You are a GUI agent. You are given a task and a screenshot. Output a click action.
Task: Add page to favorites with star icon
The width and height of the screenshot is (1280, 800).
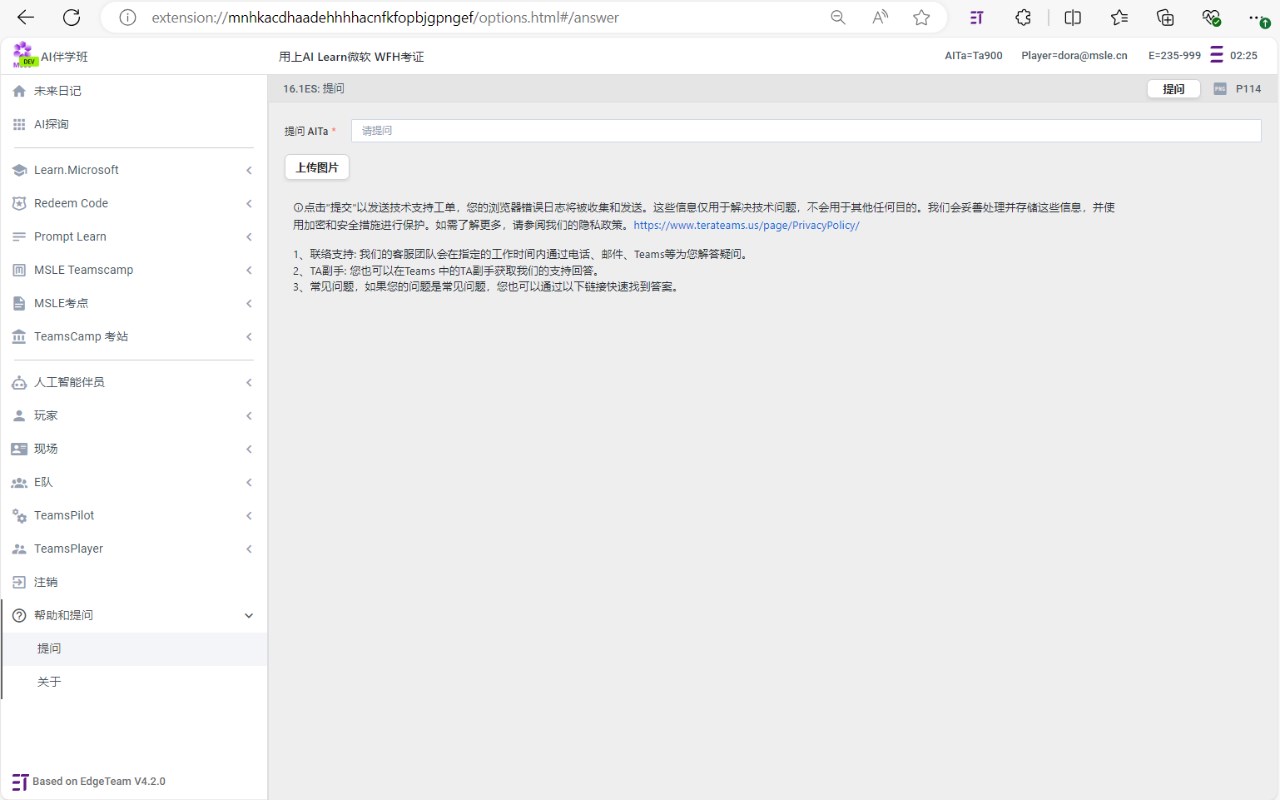coord(921,17)
